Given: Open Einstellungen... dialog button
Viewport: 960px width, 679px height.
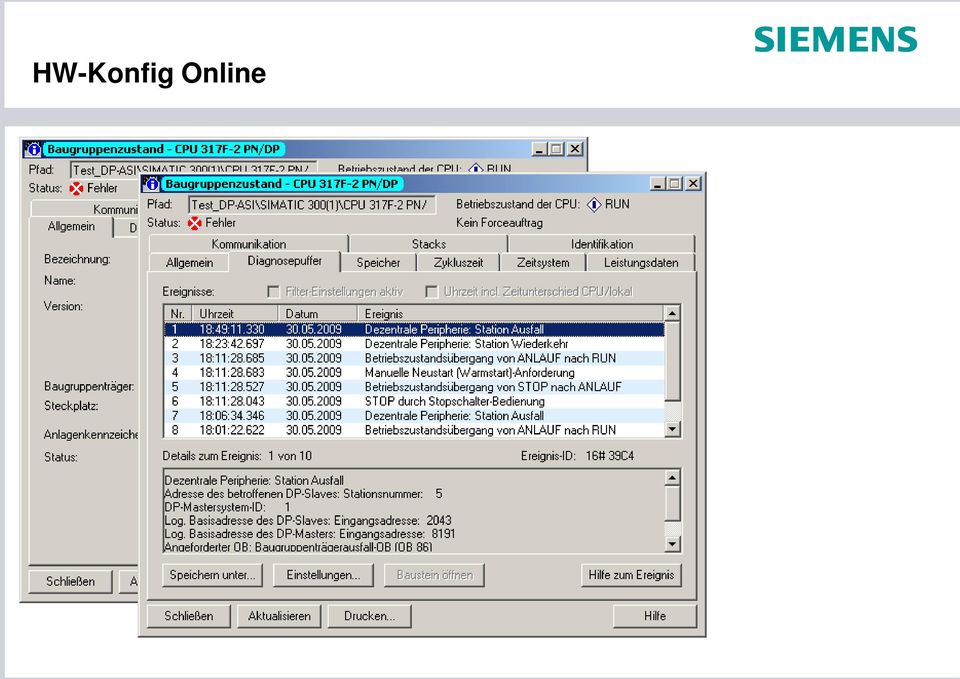Looking at the screenshot, I should click(x=323, y=575).
